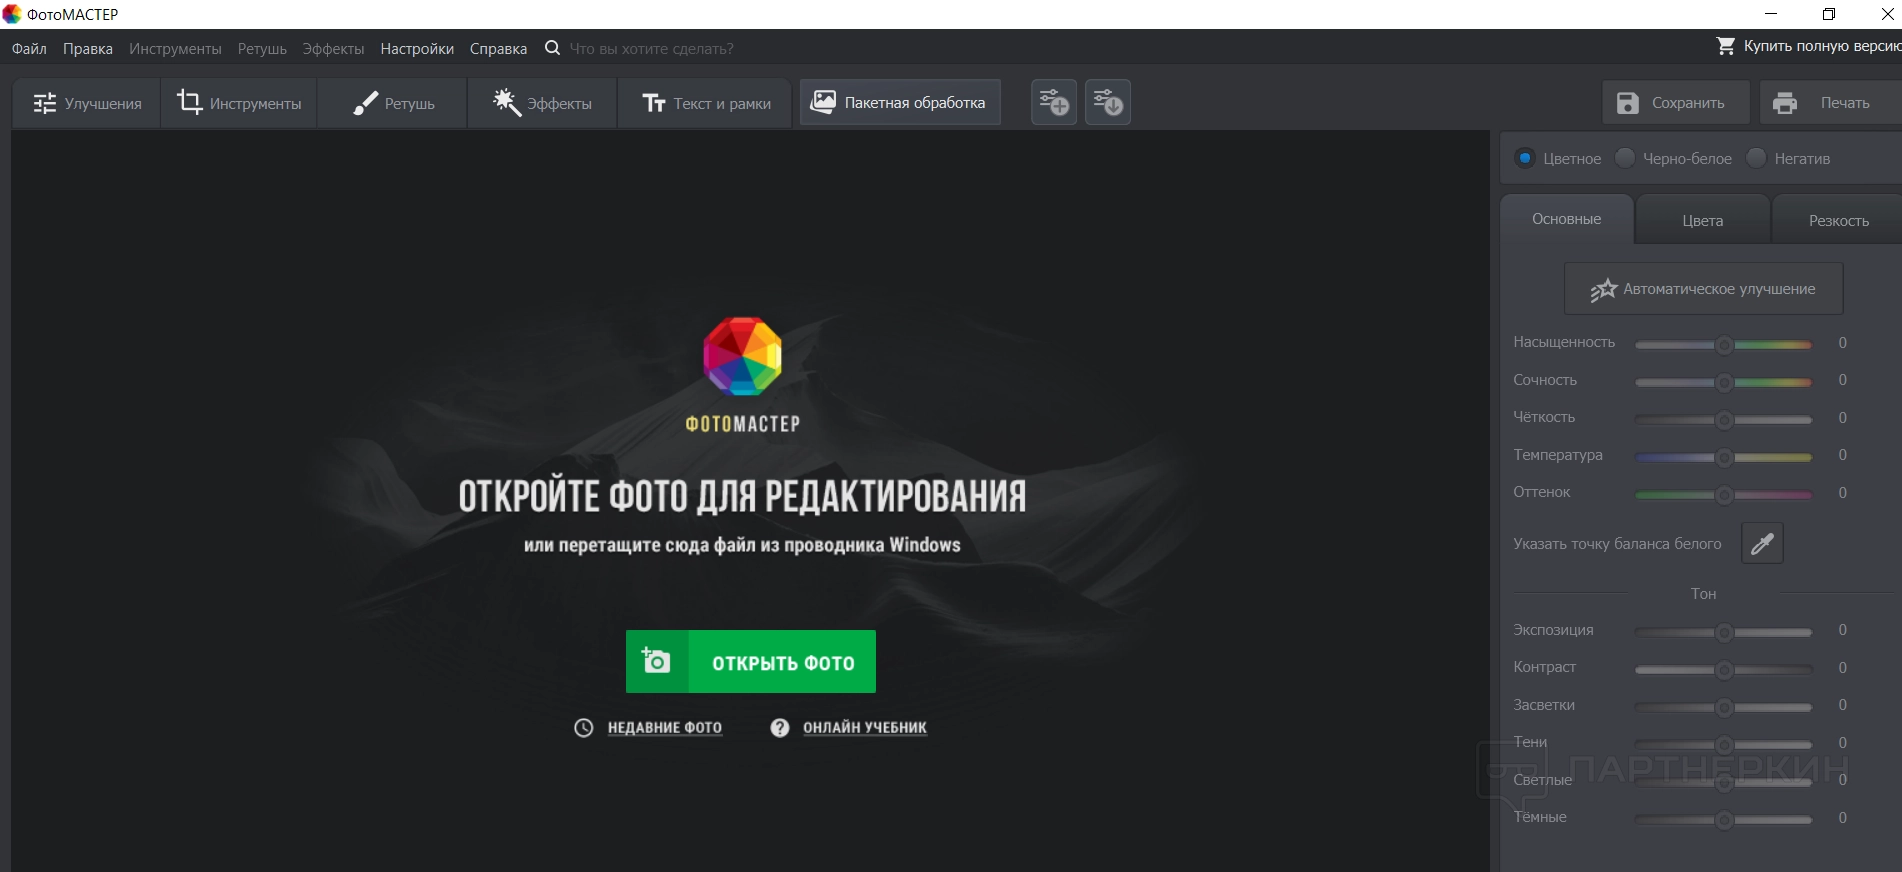
Task: Switch to the Основные tab
Action: click(x=1567, y=219)
